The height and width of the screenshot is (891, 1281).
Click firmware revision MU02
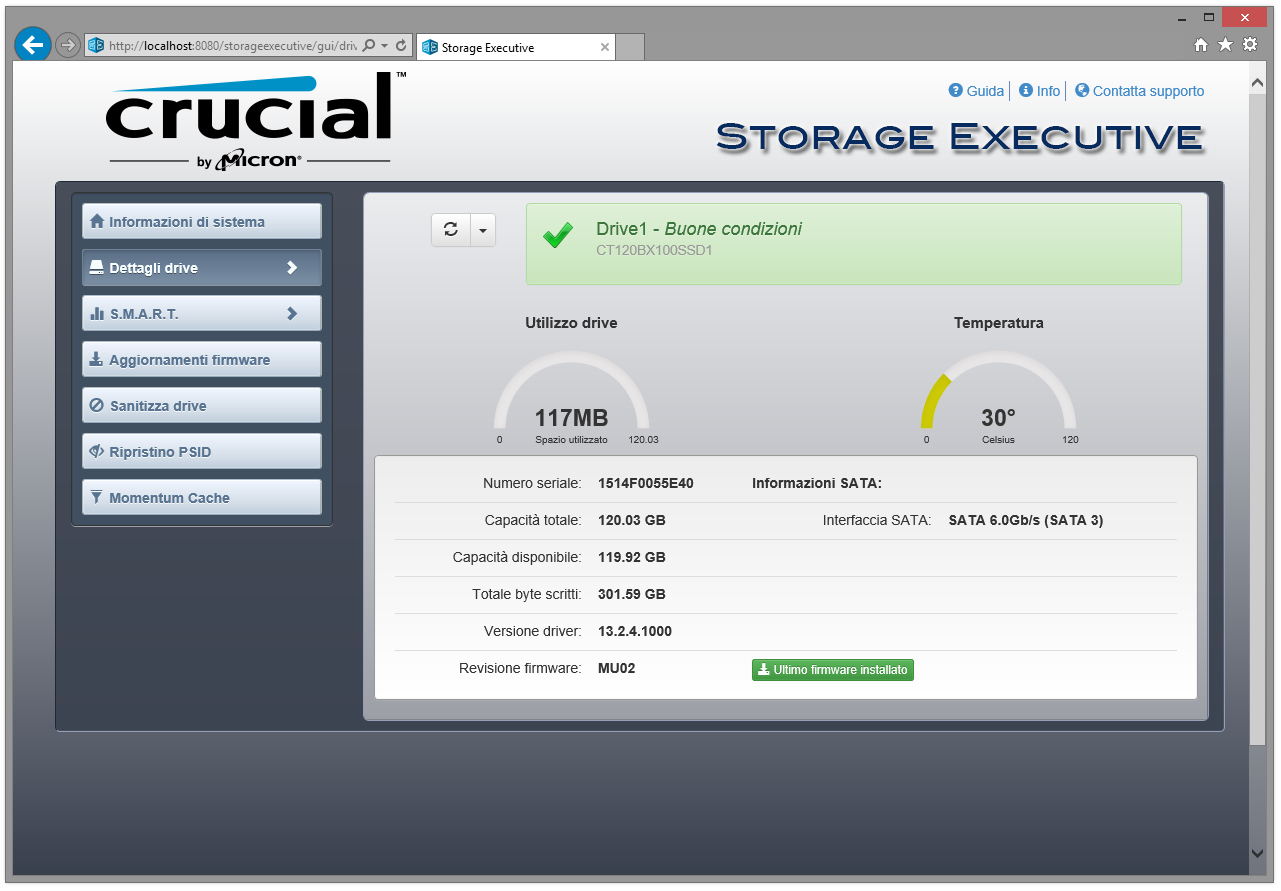tap(616, 668)
